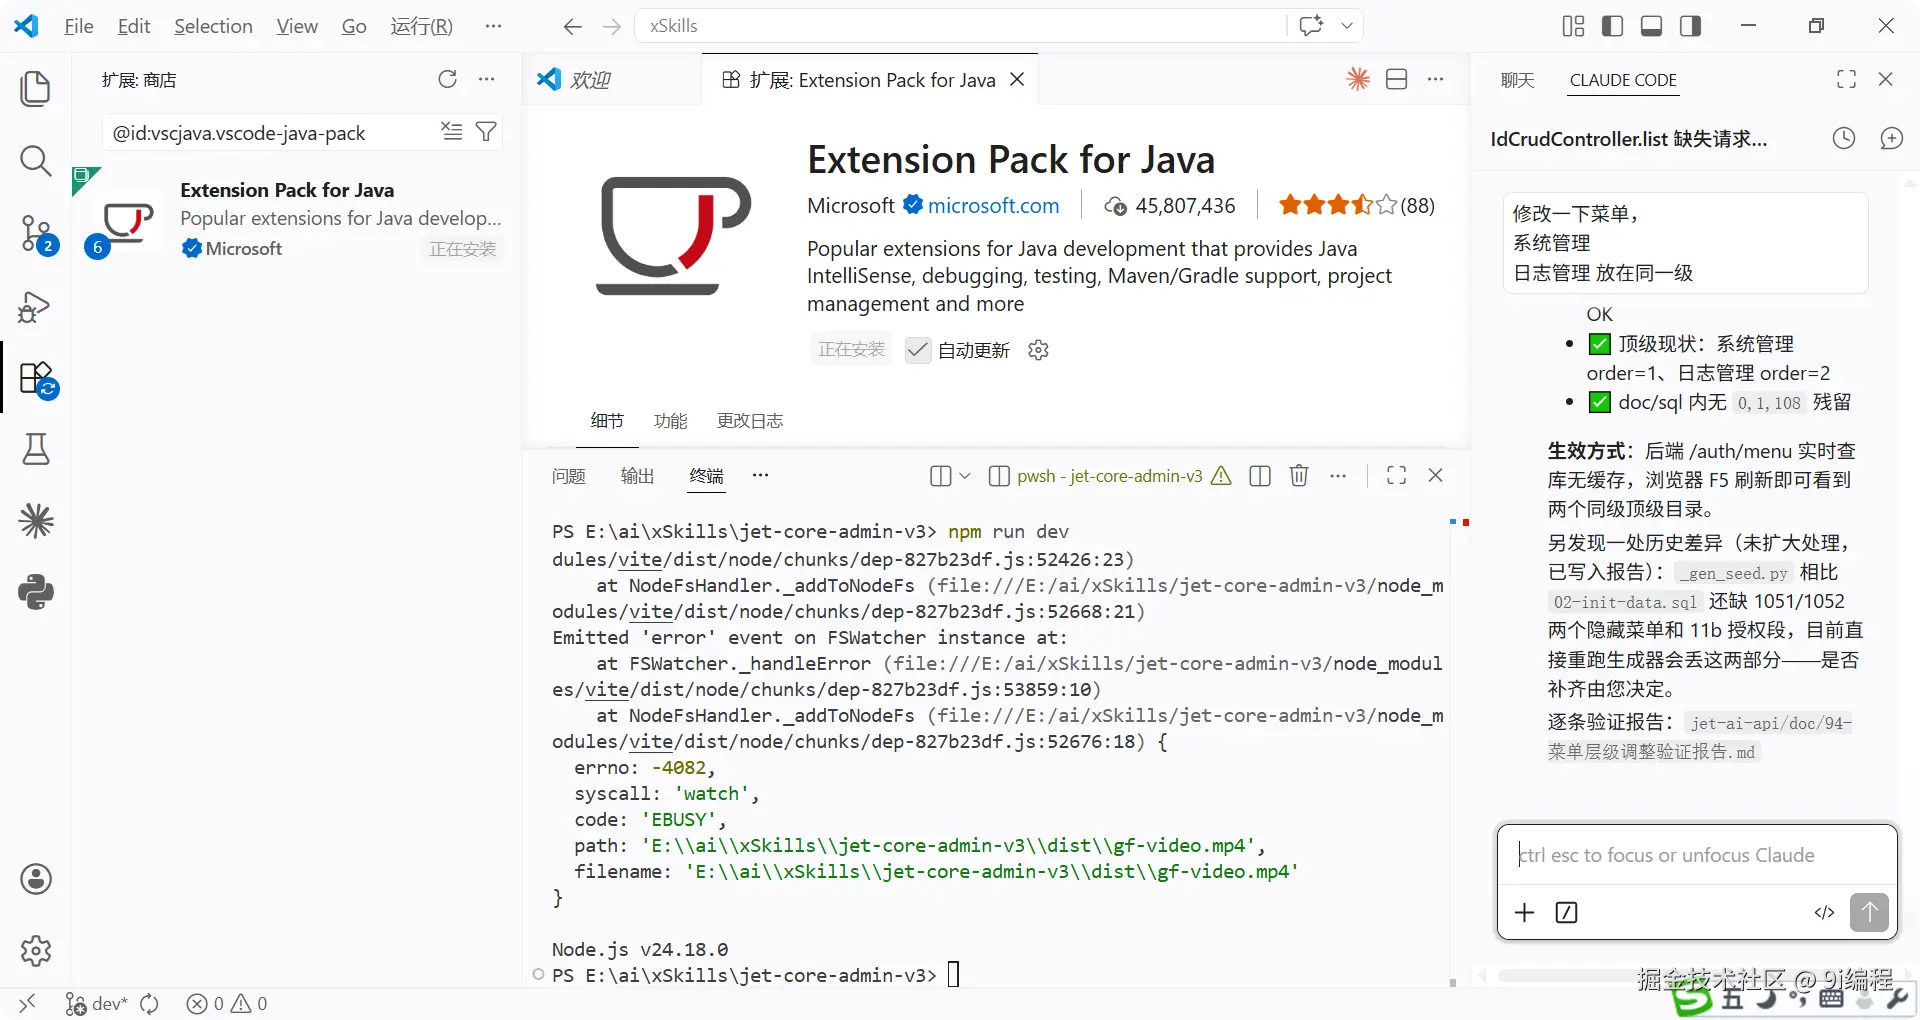Go back using the navigation arrow
Viewport: 1920px width, 1020px height.
(572, 26)
